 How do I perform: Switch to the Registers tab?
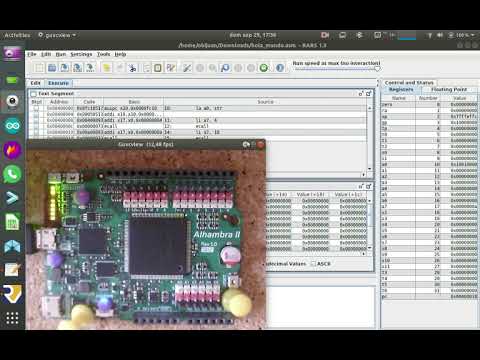tap(401, 90)
